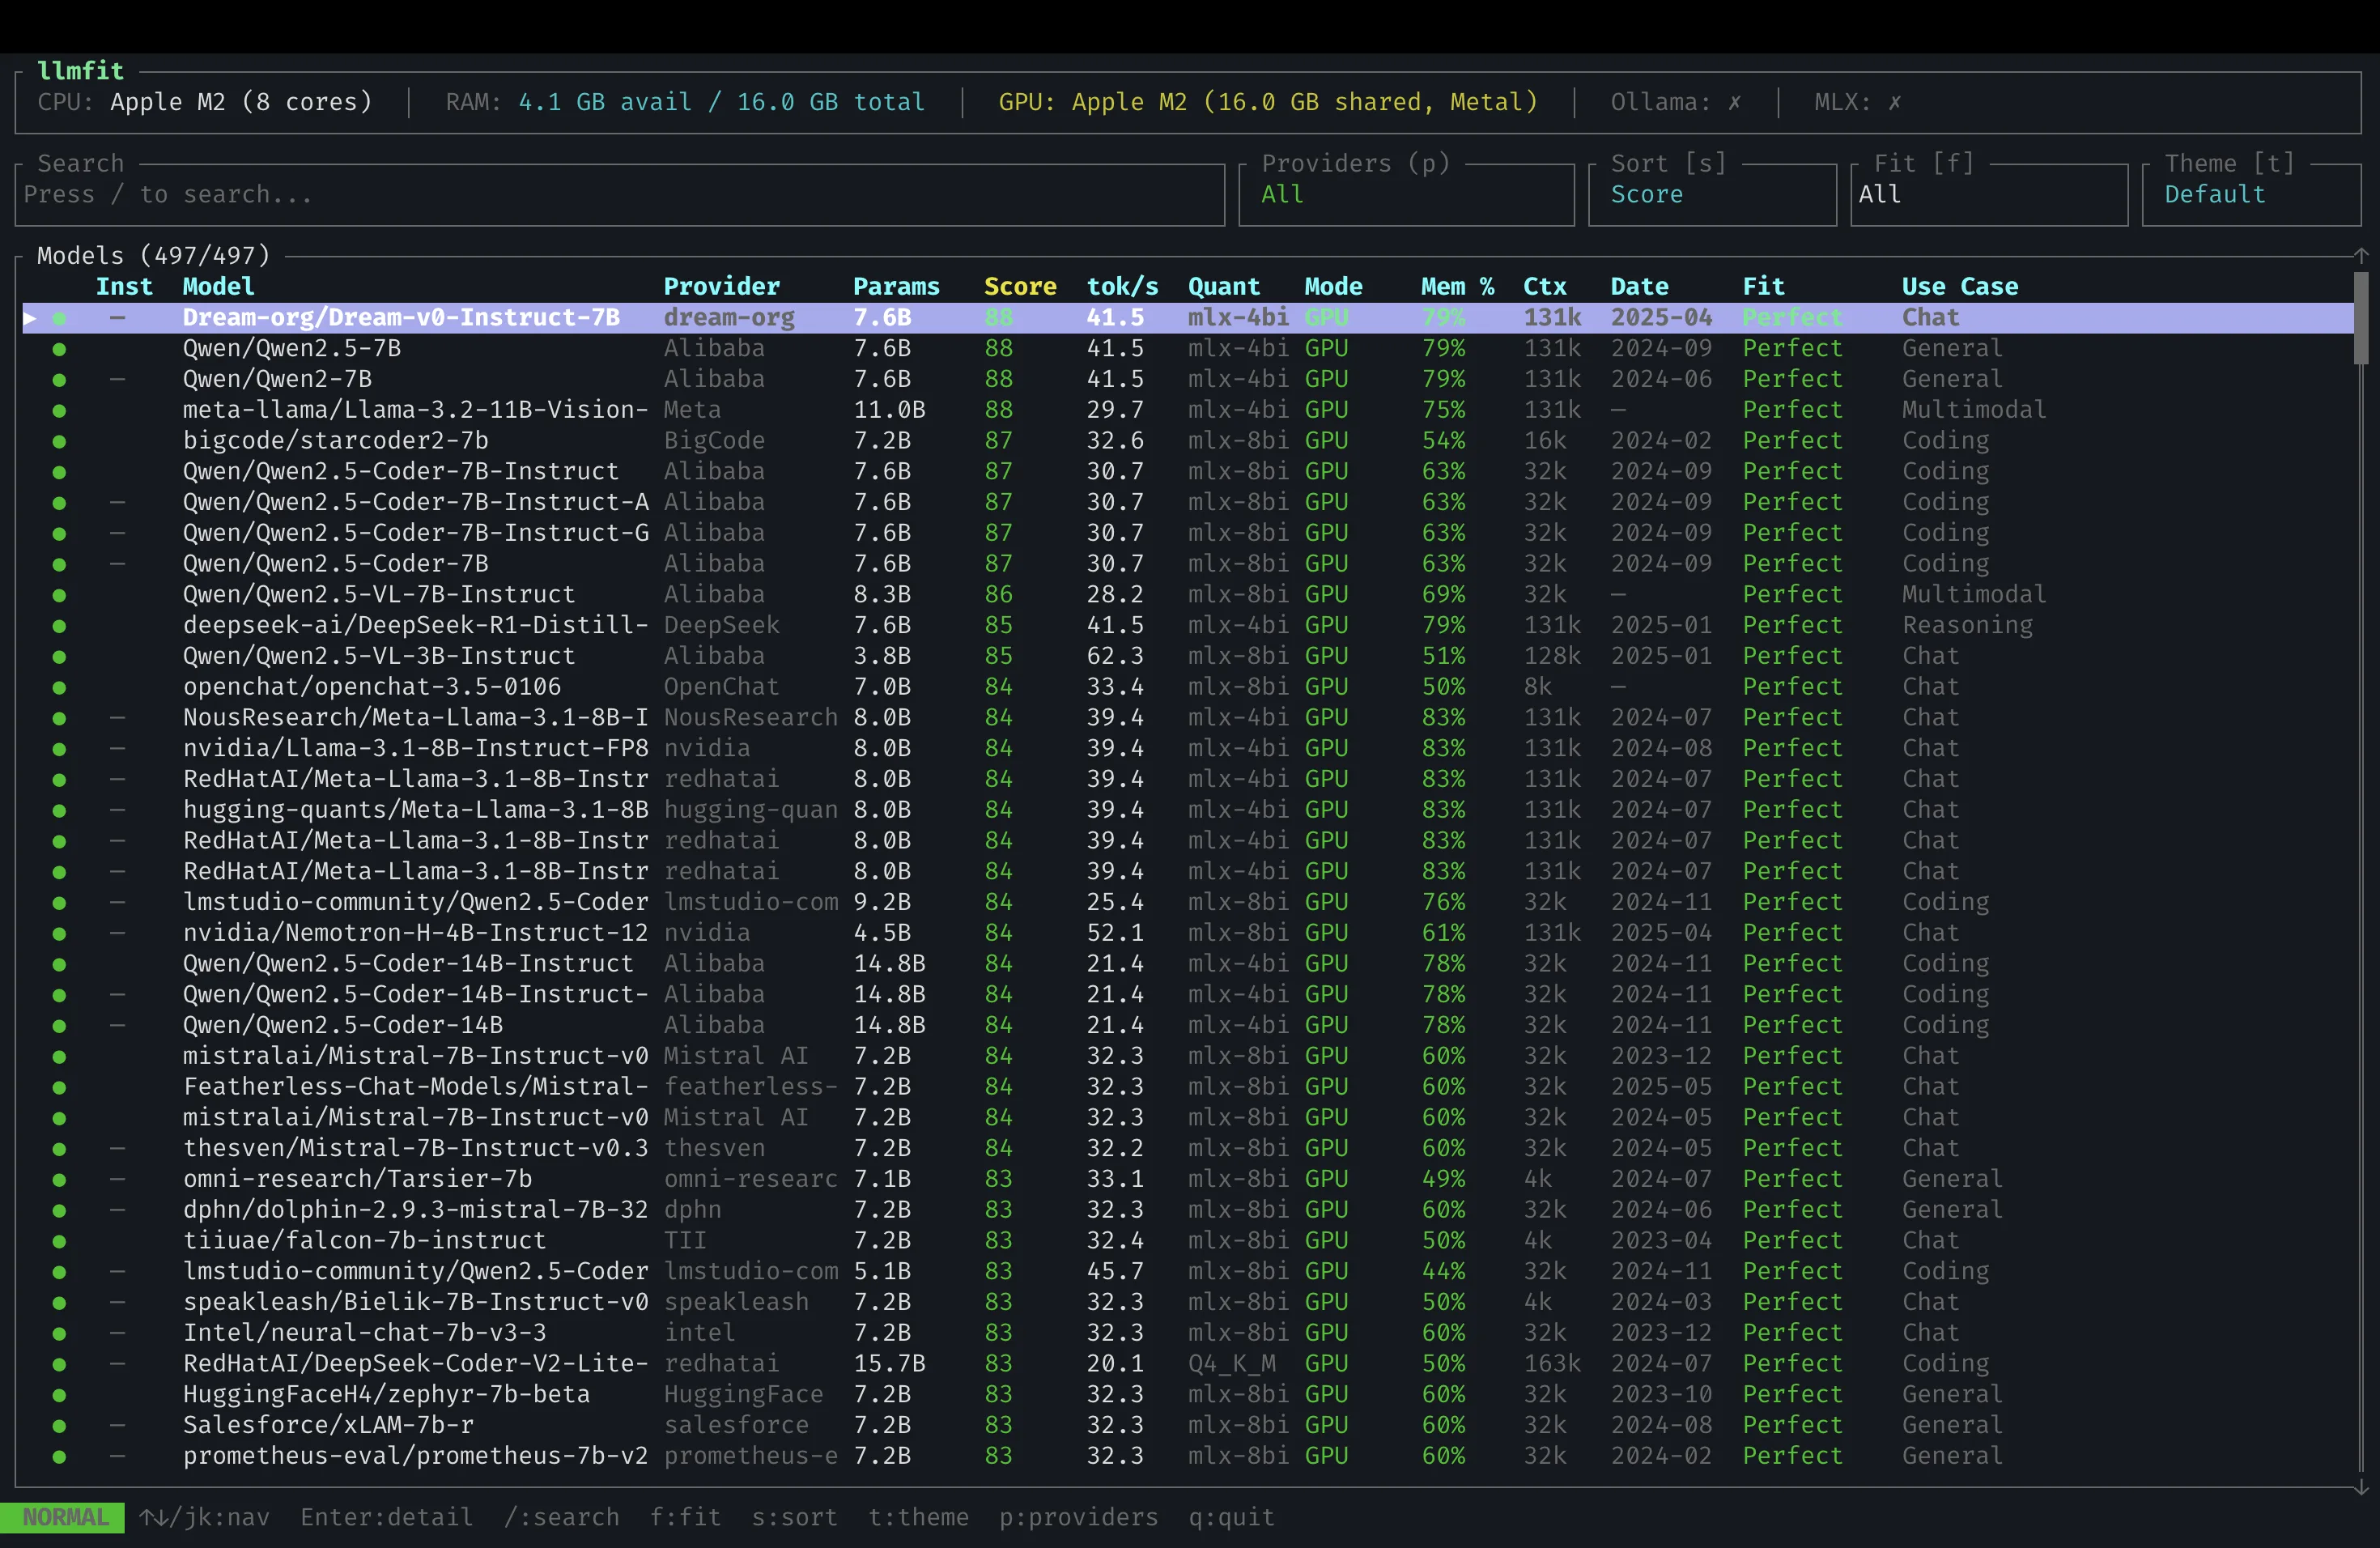Click the Inst dash for Qwen/Qwen2.5-Coder-7B row
The image size is (2380, 1548).
(118, 564)
